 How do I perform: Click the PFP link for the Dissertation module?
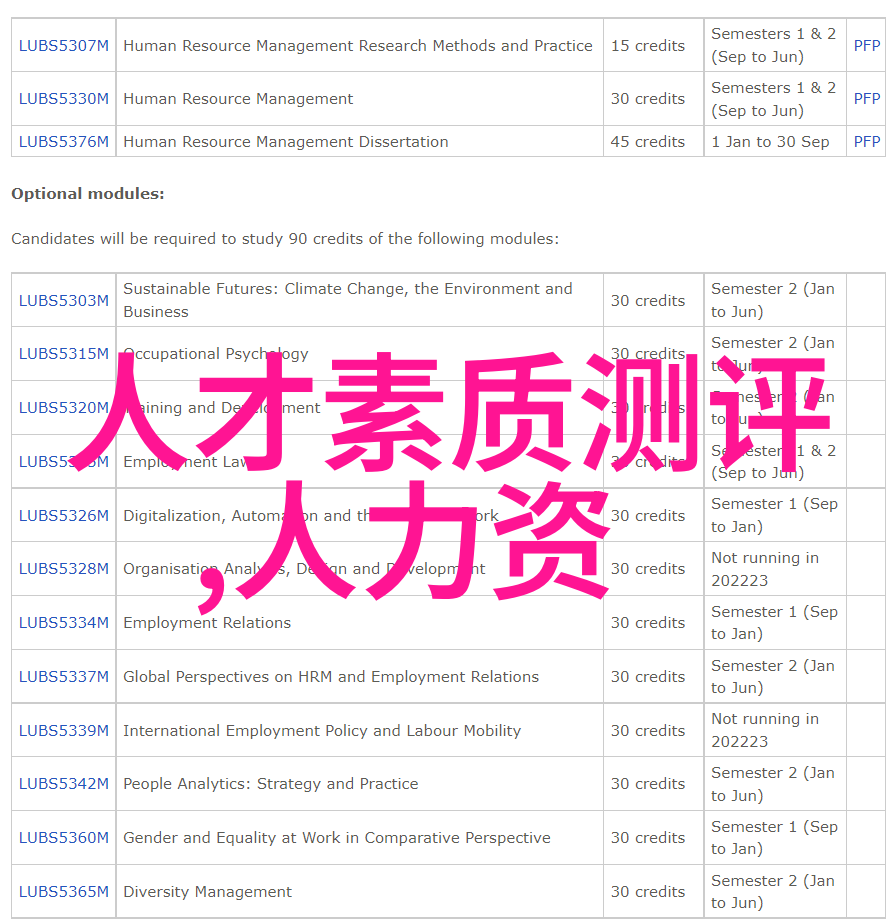tap(867, 142)
